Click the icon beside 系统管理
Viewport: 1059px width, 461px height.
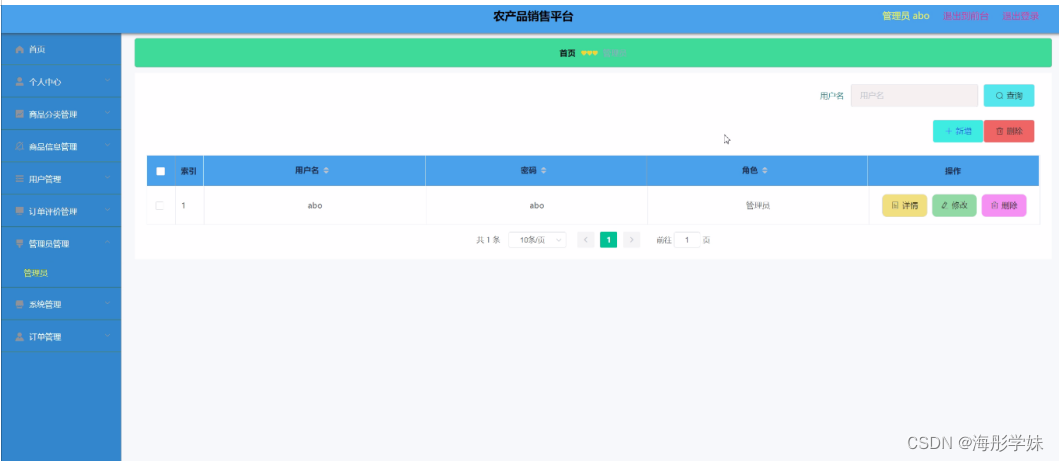[x=20, y=304]
